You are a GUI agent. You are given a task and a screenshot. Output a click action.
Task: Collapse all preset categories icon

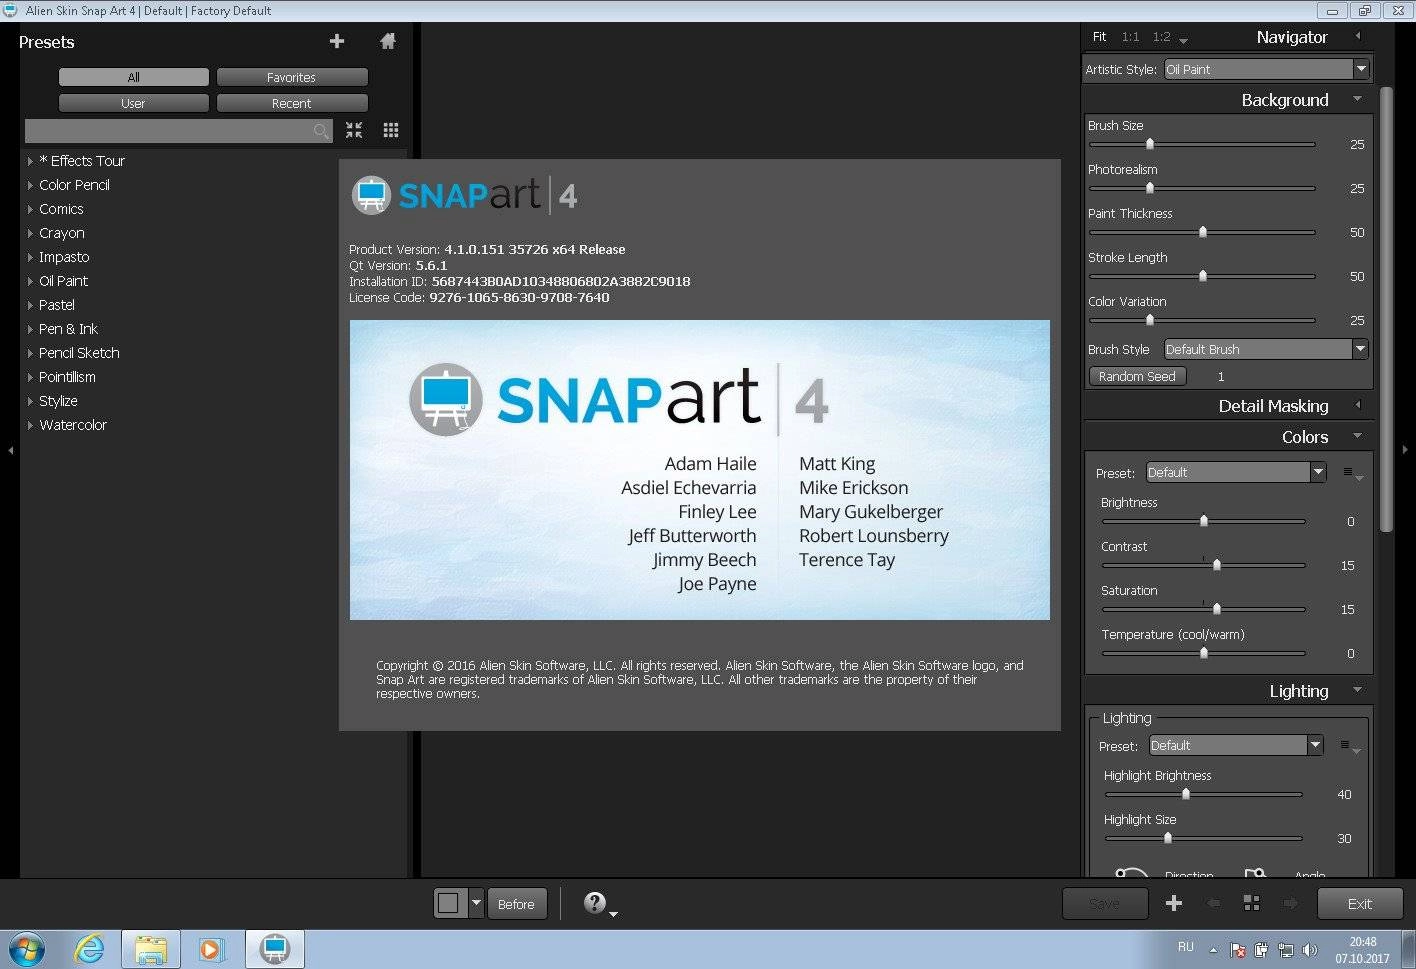pyautogui.click(x=354, y=130)
